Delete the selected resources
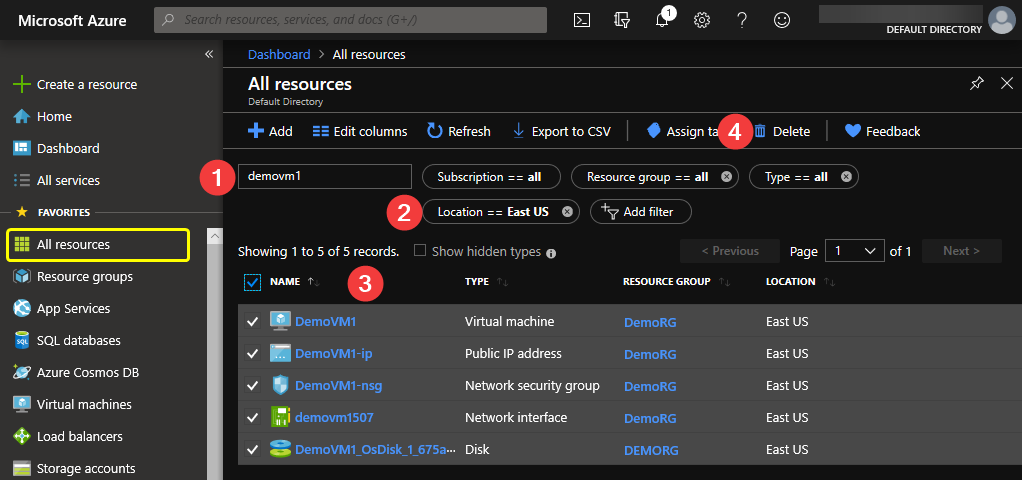This screenshot has height=480, width=1022. tap(782, 131)
